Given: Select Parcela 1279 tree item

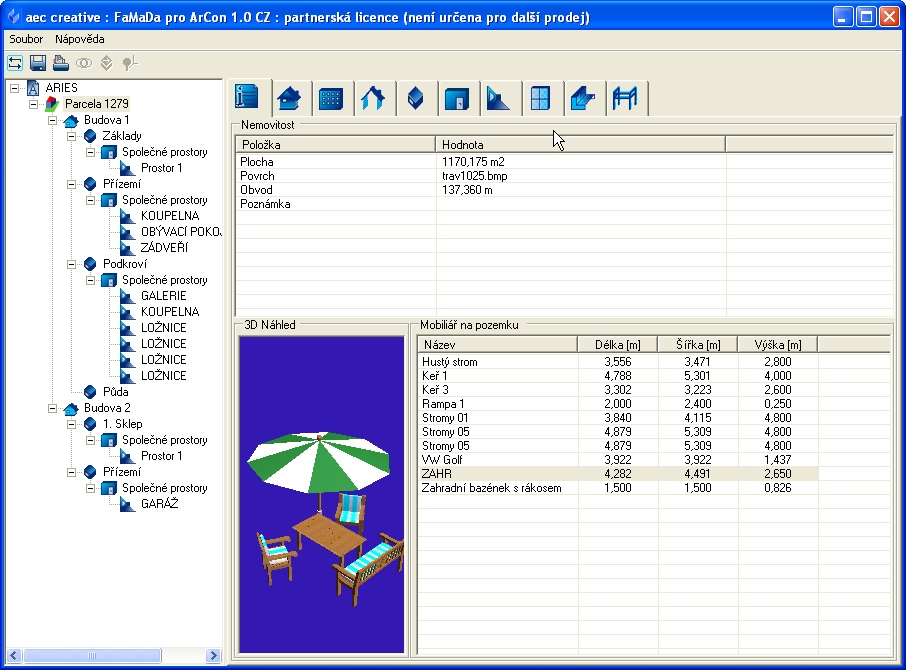Looking at the screenshot, I should (96, 104).
